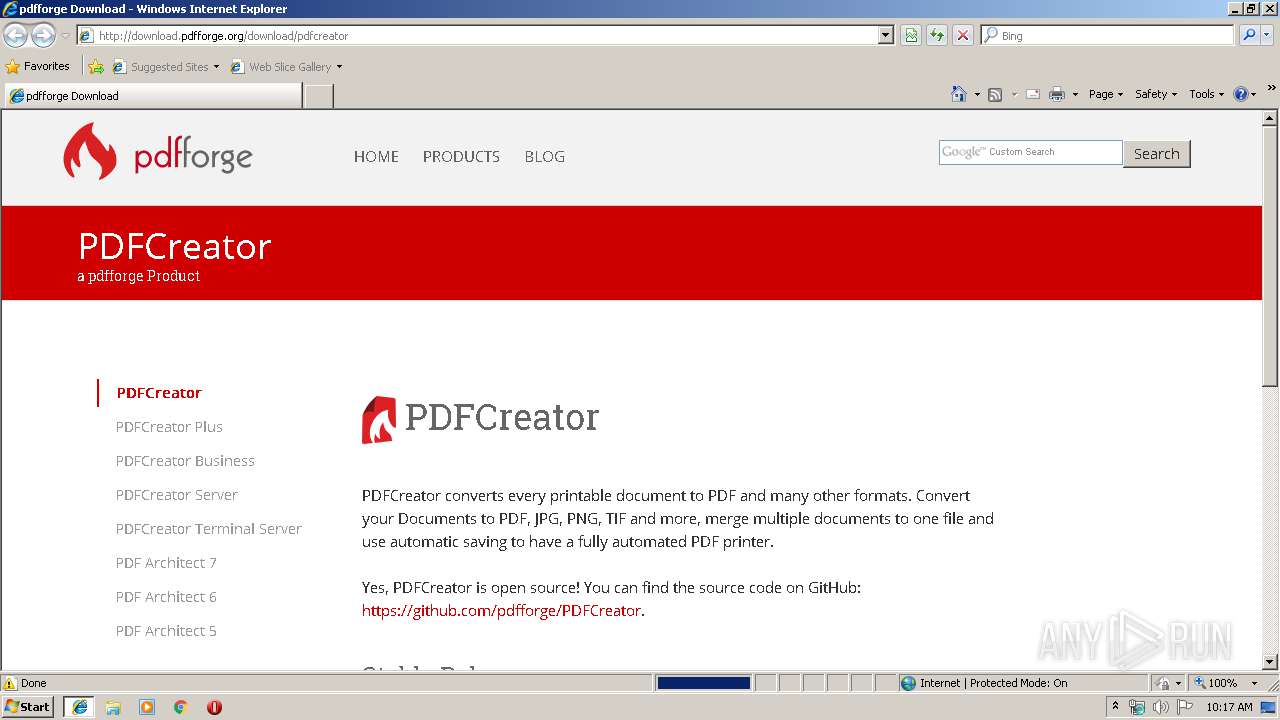Click the Search button
This screenshot has width=1280, height=720.
point(1157,154)
